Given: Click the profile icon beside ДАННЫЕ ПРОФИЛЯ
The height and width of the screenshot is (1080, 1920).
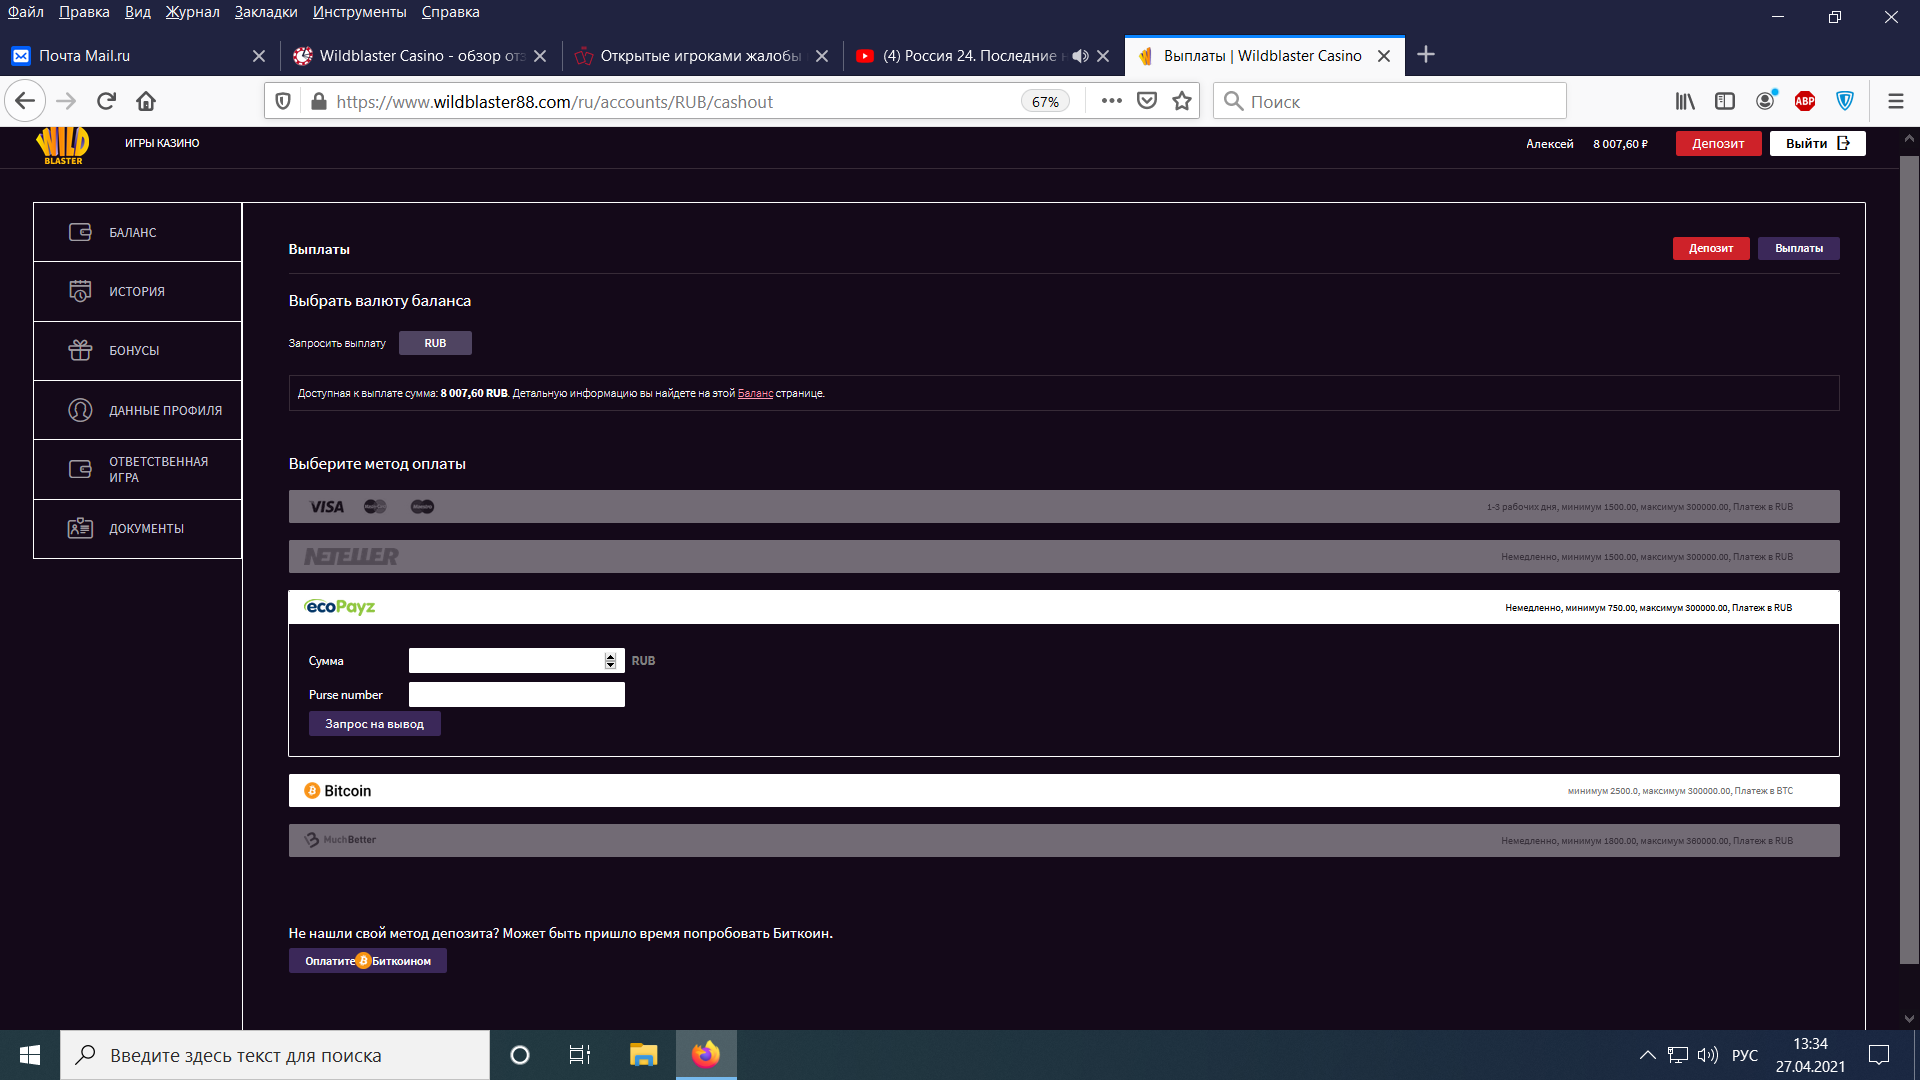Looking at the screenshot, I should 80,410.
